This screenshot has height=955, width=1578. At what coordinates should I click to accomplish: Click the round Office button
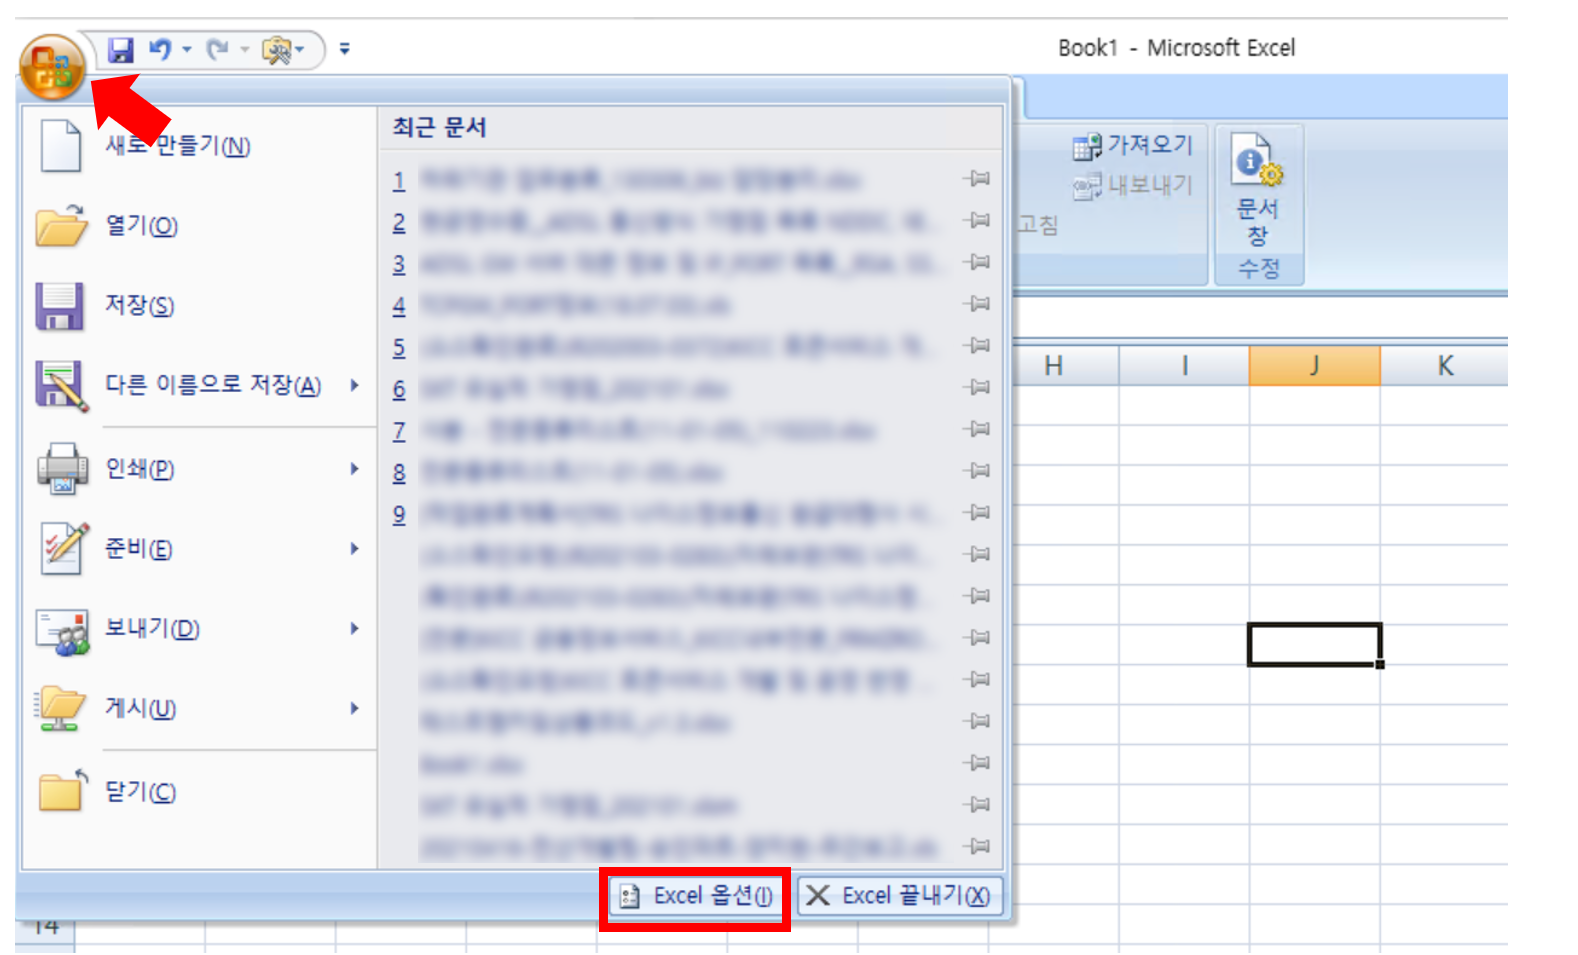(x=52, y=67)
